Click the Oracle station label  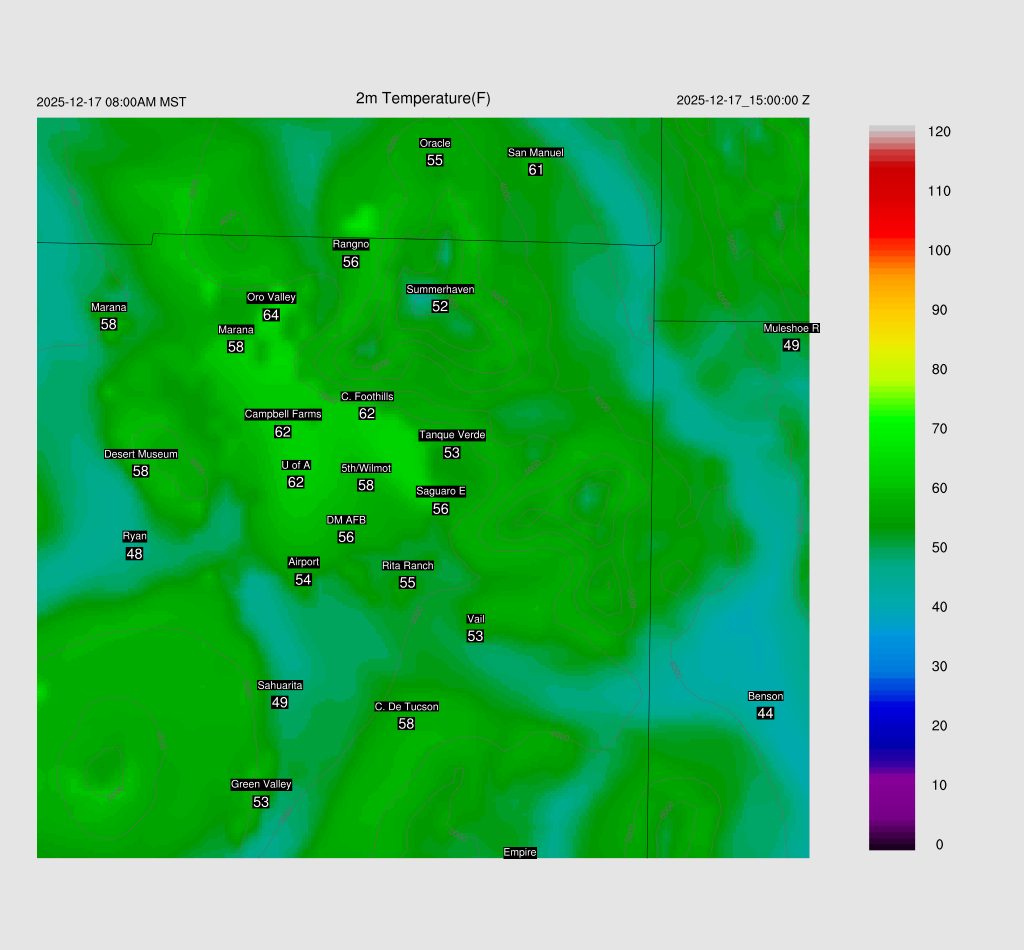click(x=434, y=143)
